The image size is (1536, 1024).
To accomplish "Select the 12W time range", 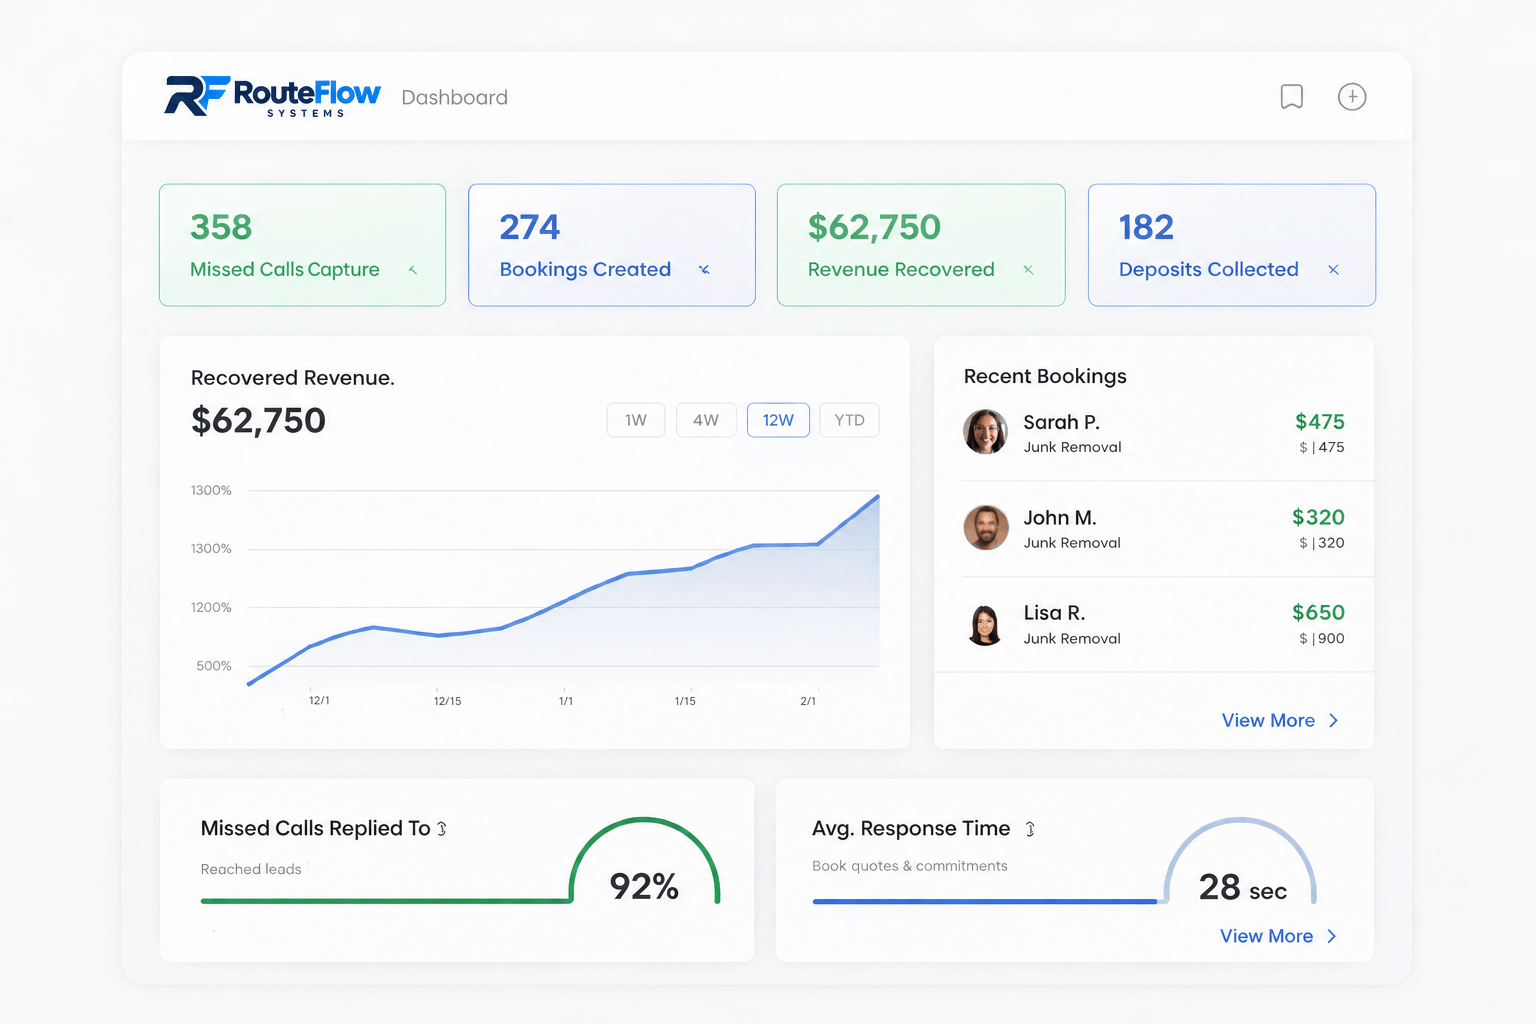I will (778, 420).
